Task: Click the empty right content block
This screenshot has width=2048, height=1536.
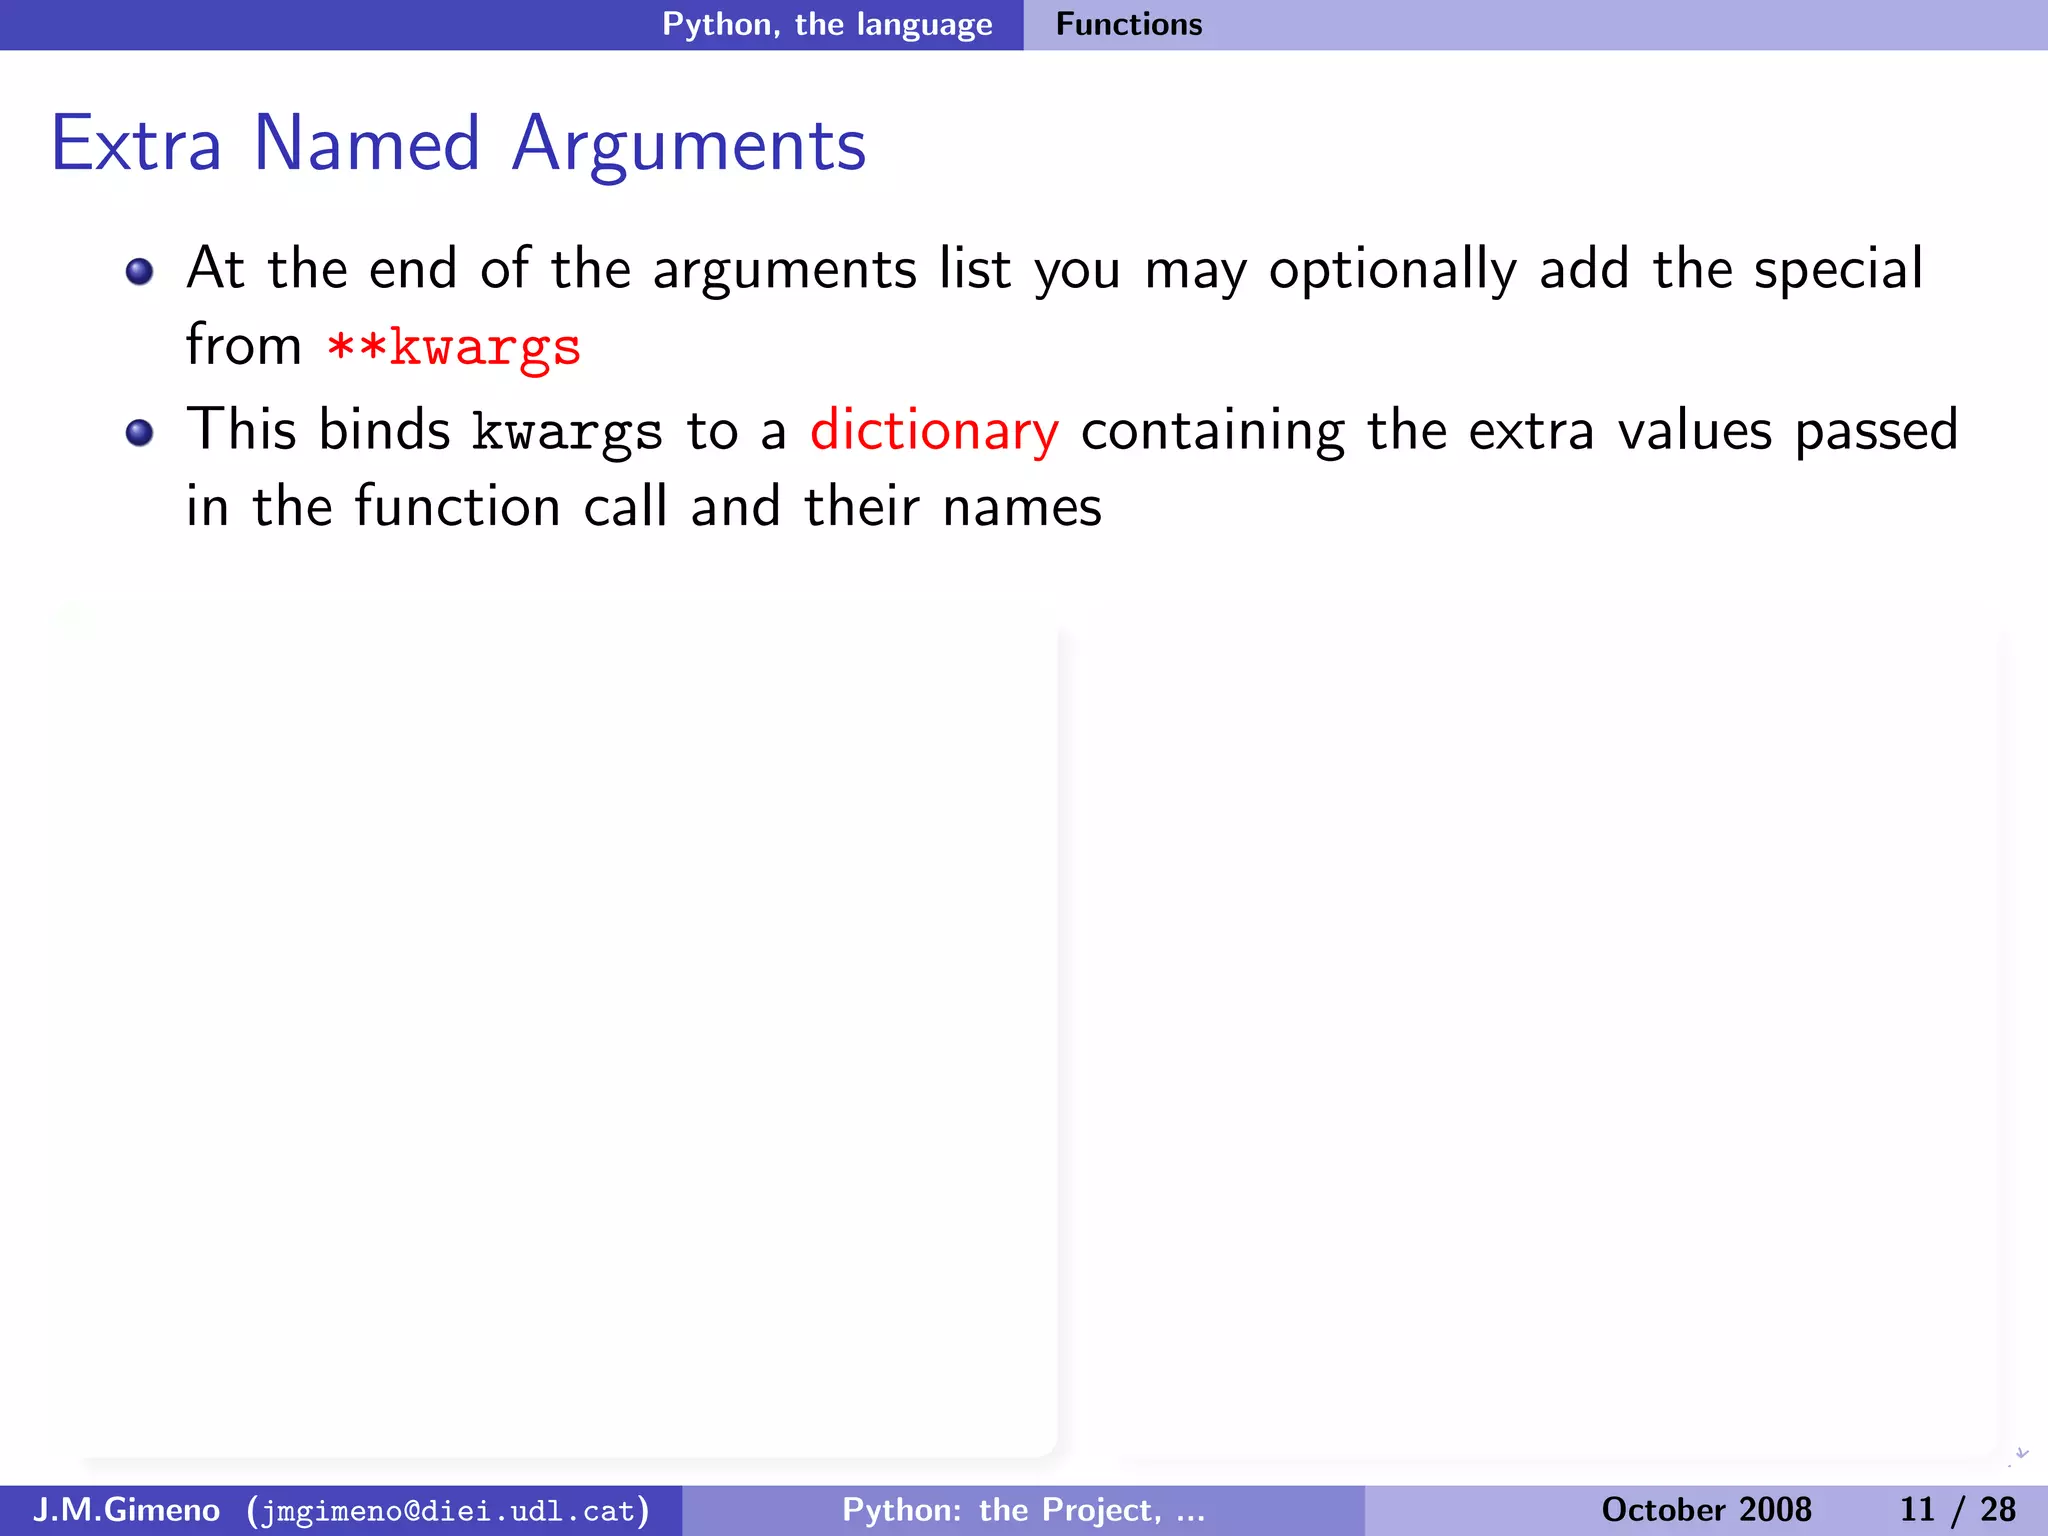Action: 1530,1040
